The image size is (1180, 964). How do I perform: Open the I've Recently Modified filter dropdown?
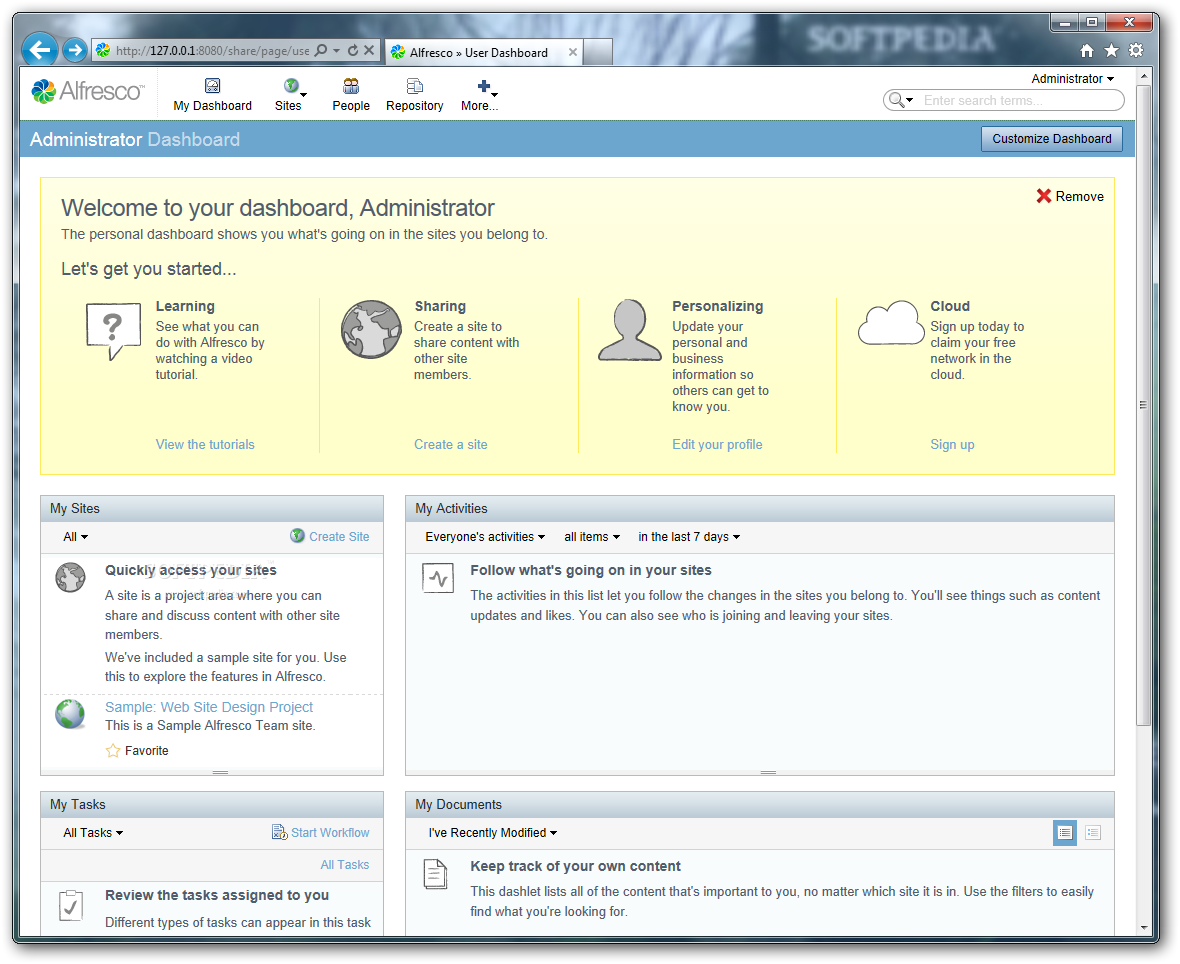coord(492,832)
